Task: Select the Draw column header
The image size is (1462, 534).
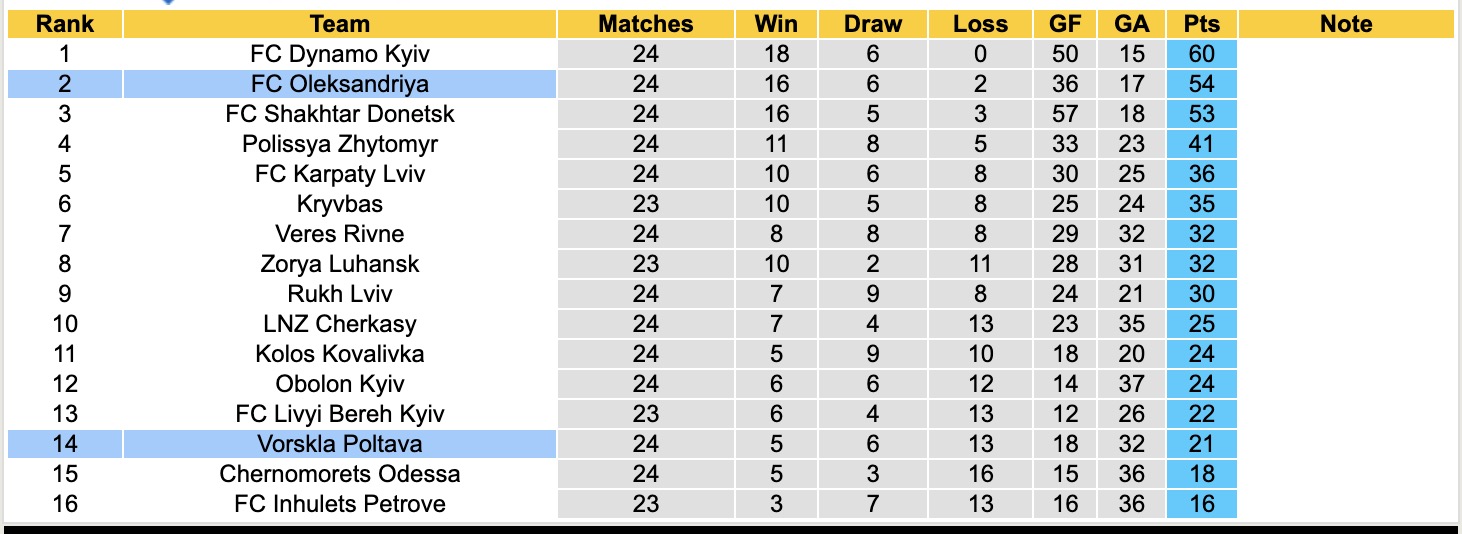Action: [x=872, y=24]
